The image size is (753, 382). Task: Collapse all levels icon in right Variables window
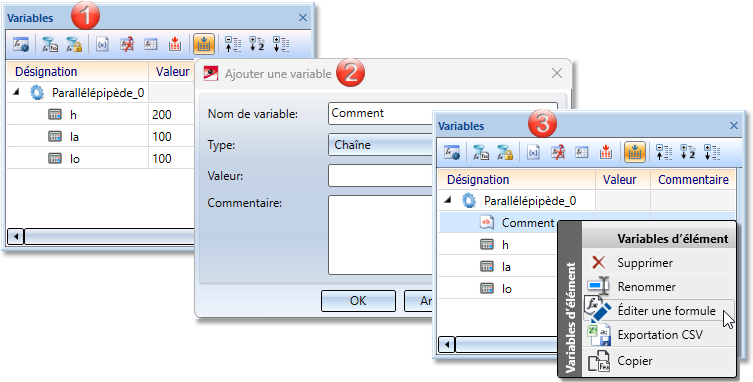(x=664, y=152)
